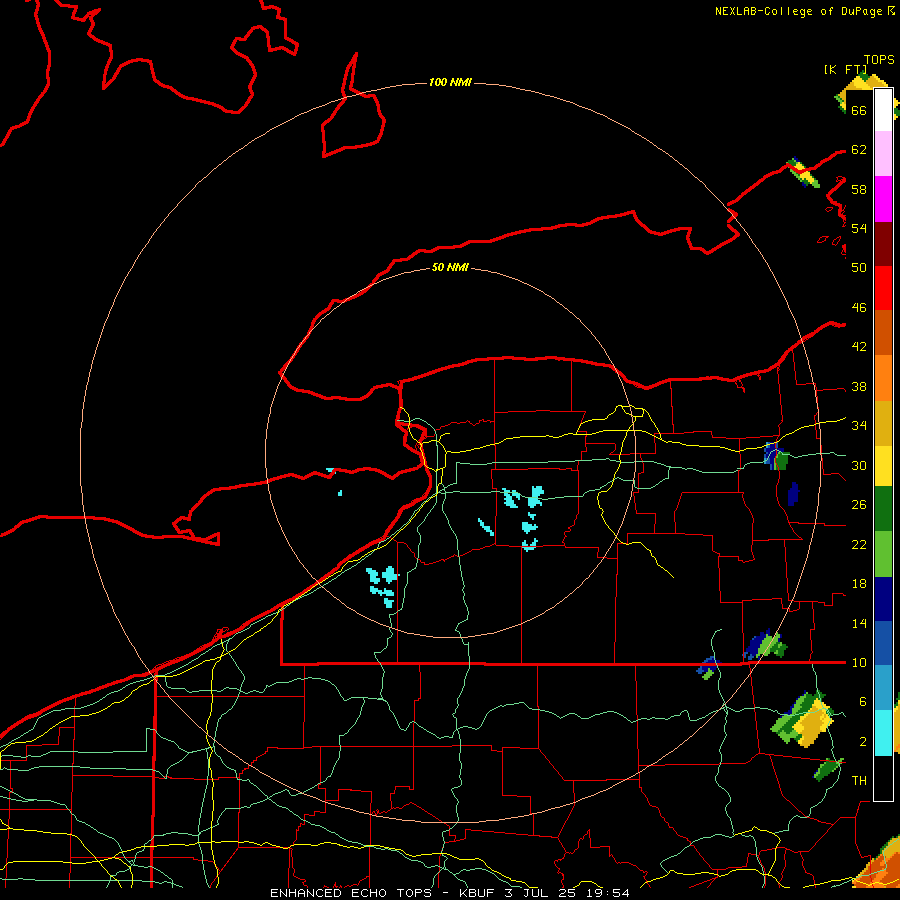This screenshot has width=900, height=900.
Task: Select the 100 NMI range ring label
Action: pyautogui.click(x=450, y=82)
